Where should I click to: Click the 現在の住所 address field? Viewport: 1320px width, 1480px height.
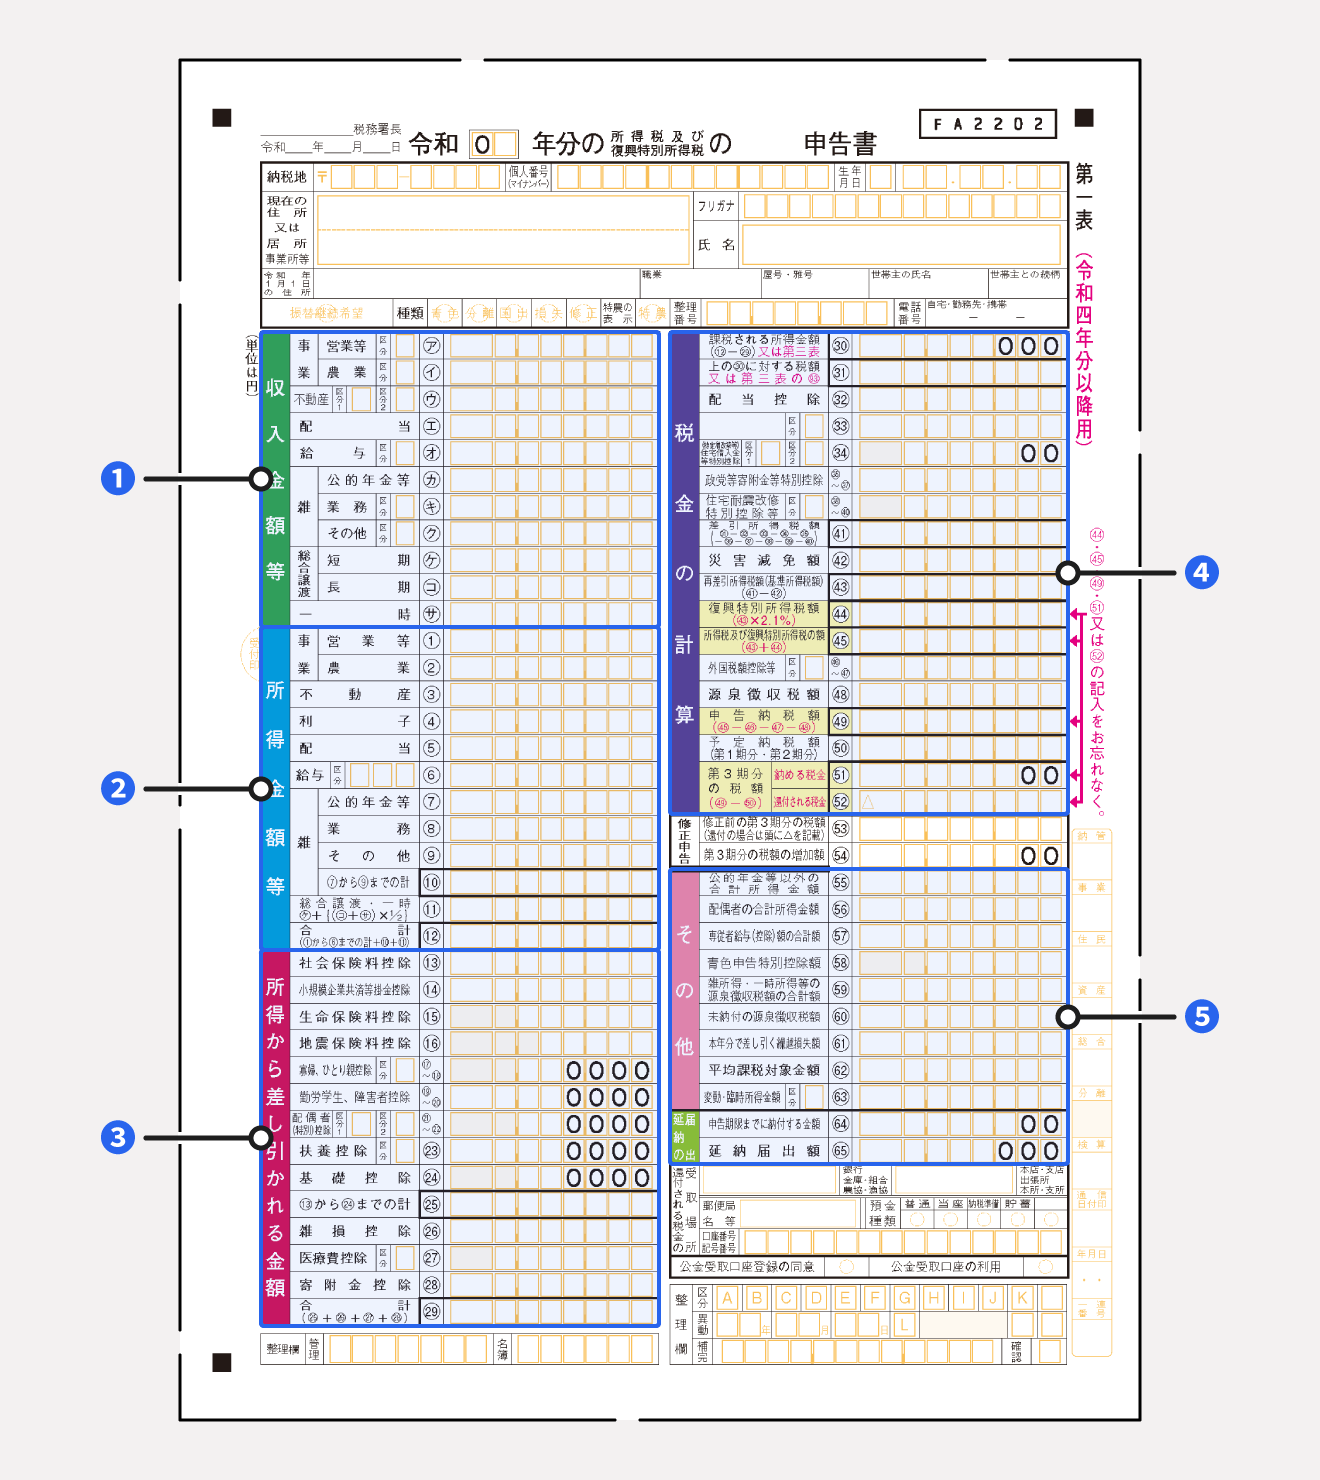tap(503, 230)
